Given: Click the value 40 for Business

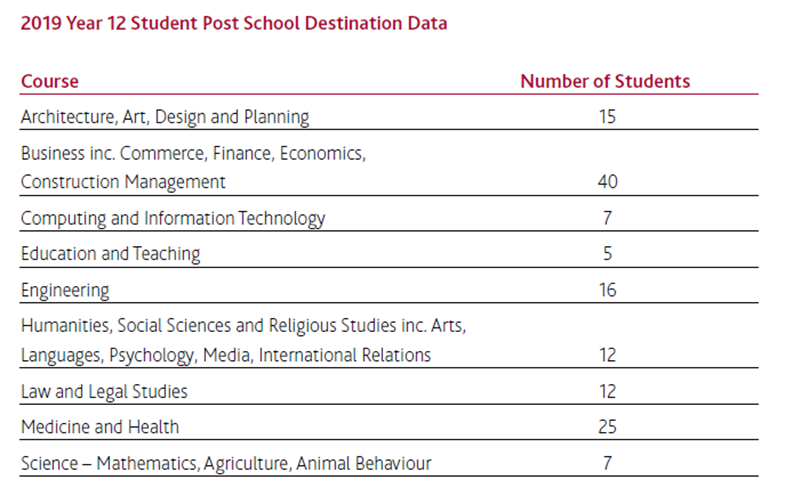Looking at the screenshot, I should [607, 182].
